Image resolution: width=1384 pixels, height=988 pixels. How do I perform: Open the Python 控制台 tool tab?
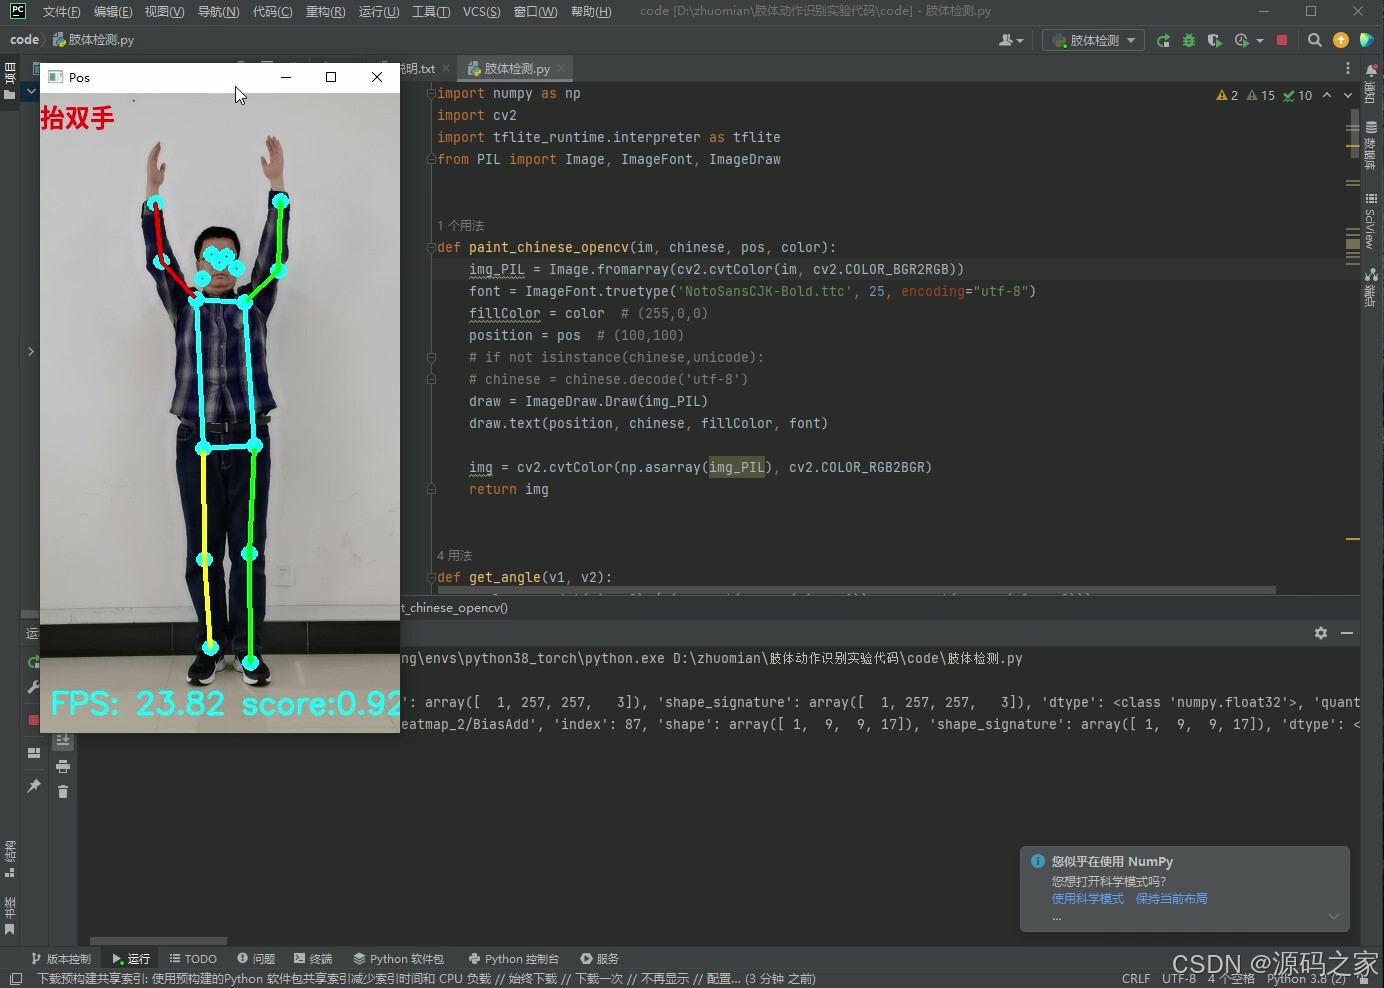(x=513, y=958)
